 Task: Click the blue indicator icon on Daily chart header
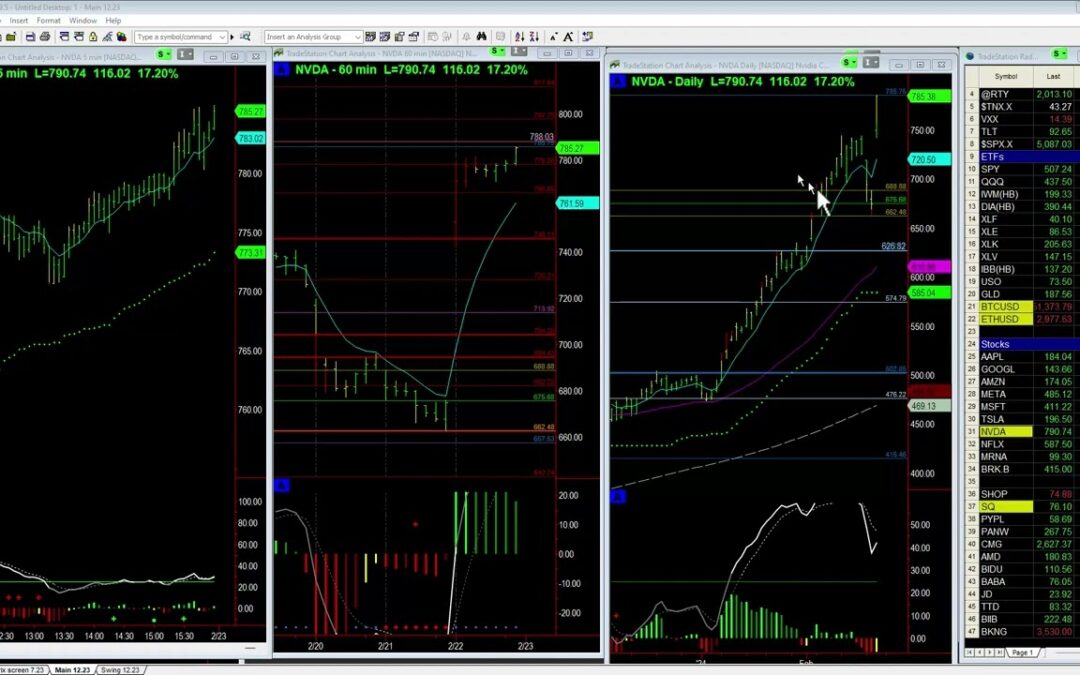(x=618, y=81)
